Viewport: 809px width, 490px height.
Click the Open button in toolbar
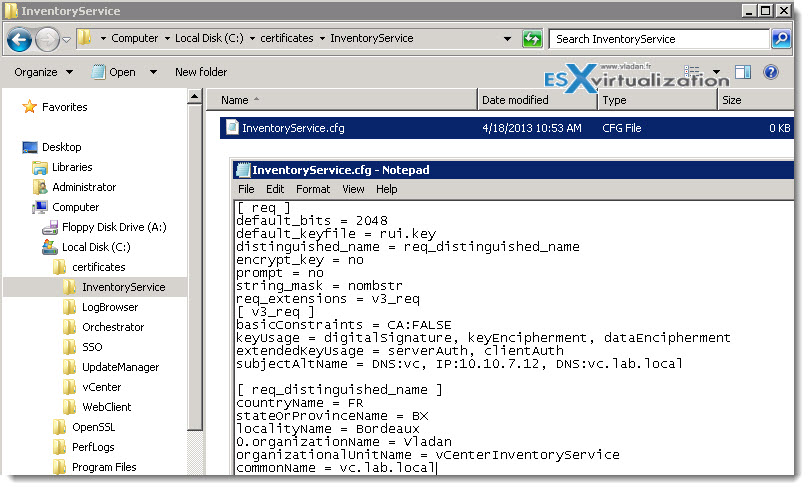[x=114, y=72]
